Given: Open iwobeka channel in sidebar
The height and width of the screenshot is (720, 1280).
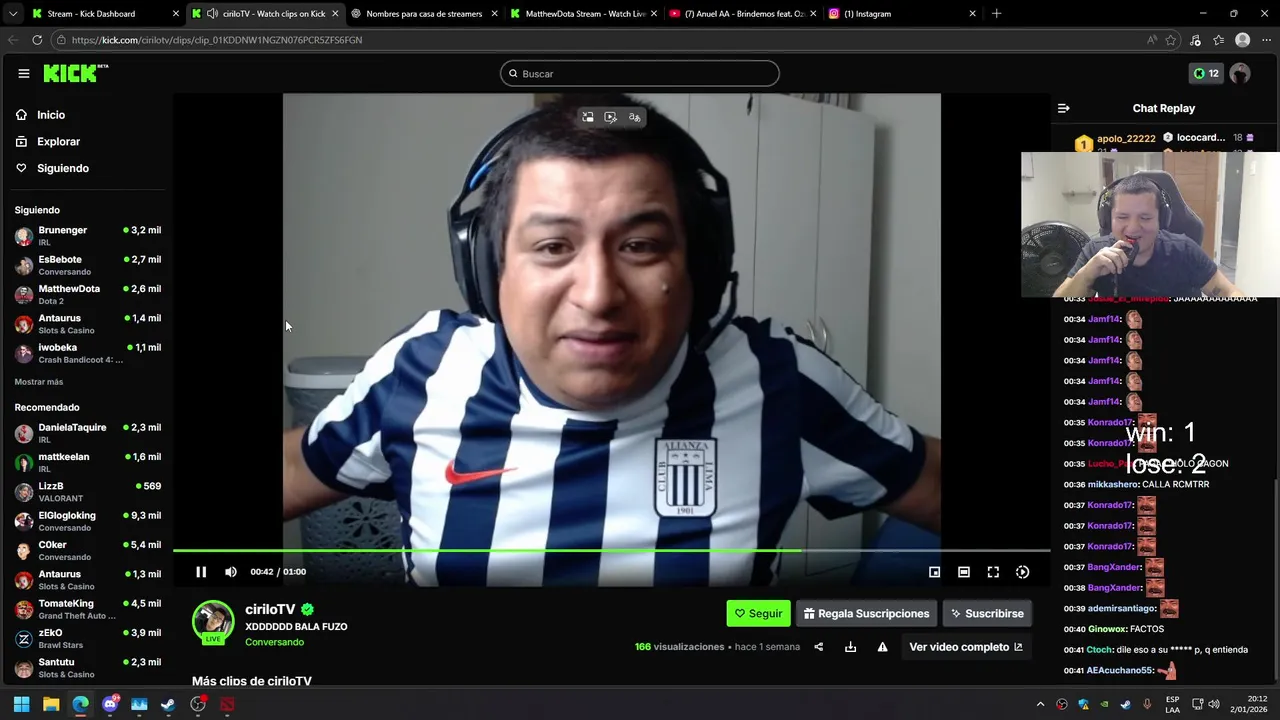Looking at the screenshot, I should point(88,353).
